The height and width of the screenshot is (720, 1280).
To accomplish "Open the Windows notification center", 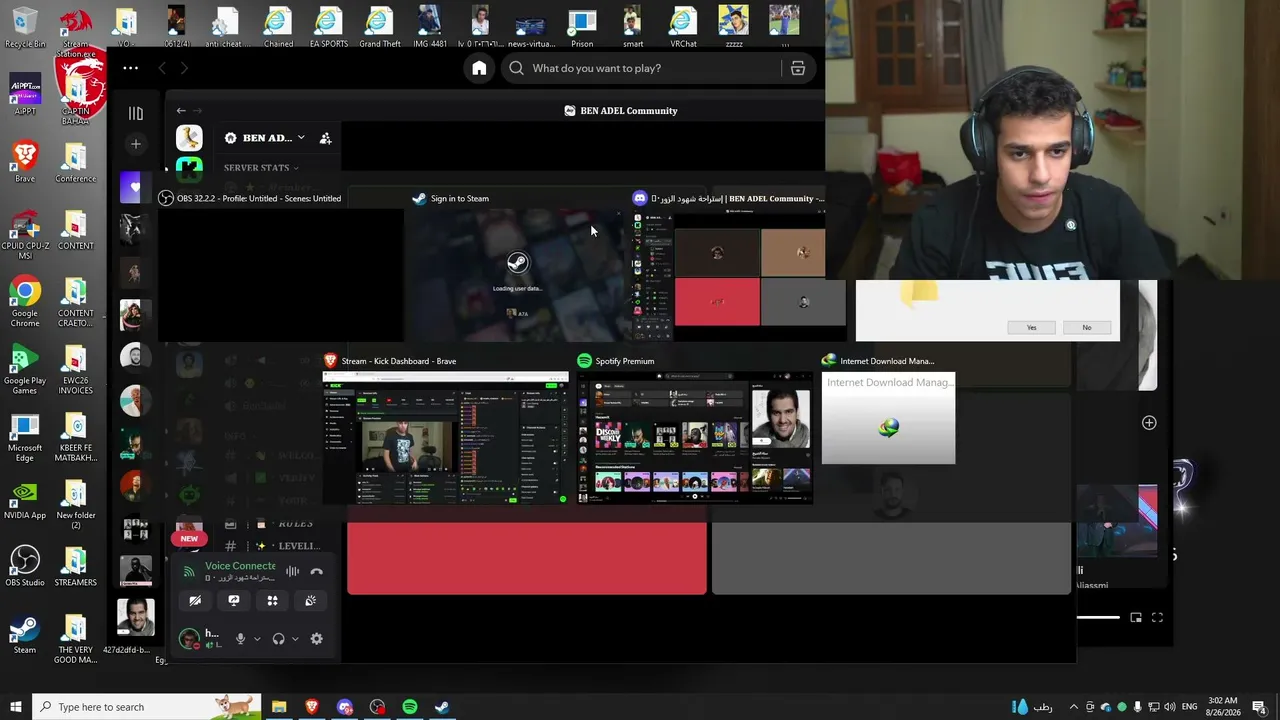I will pyautogui.click(x=1259, y=707).
